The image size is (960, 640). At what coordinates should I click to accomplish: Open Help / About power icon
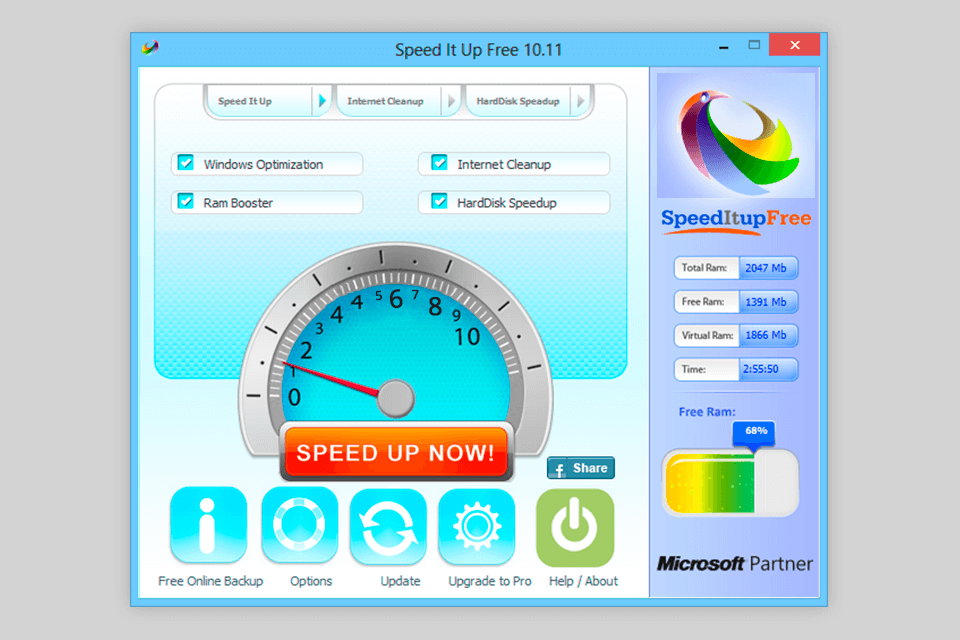[575, 527]
